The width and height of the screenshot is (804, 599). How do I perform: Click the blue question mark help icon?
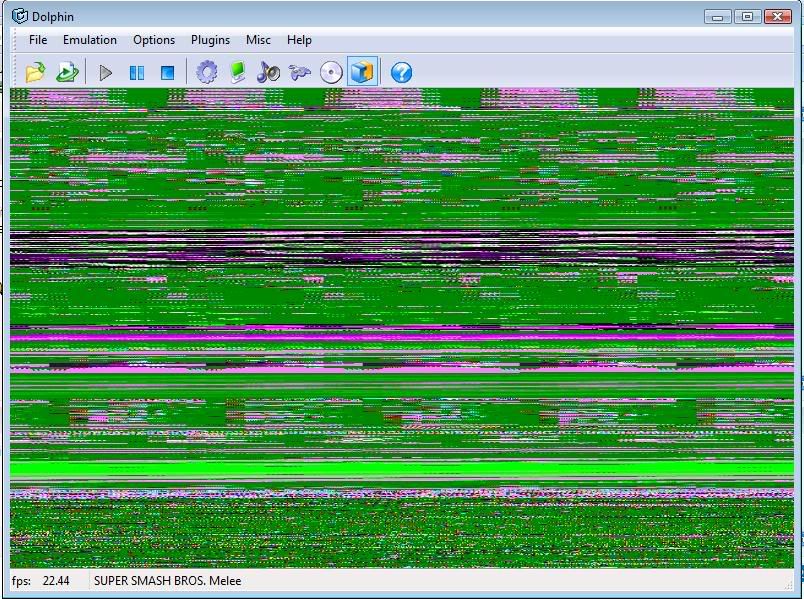coord(401,72)
